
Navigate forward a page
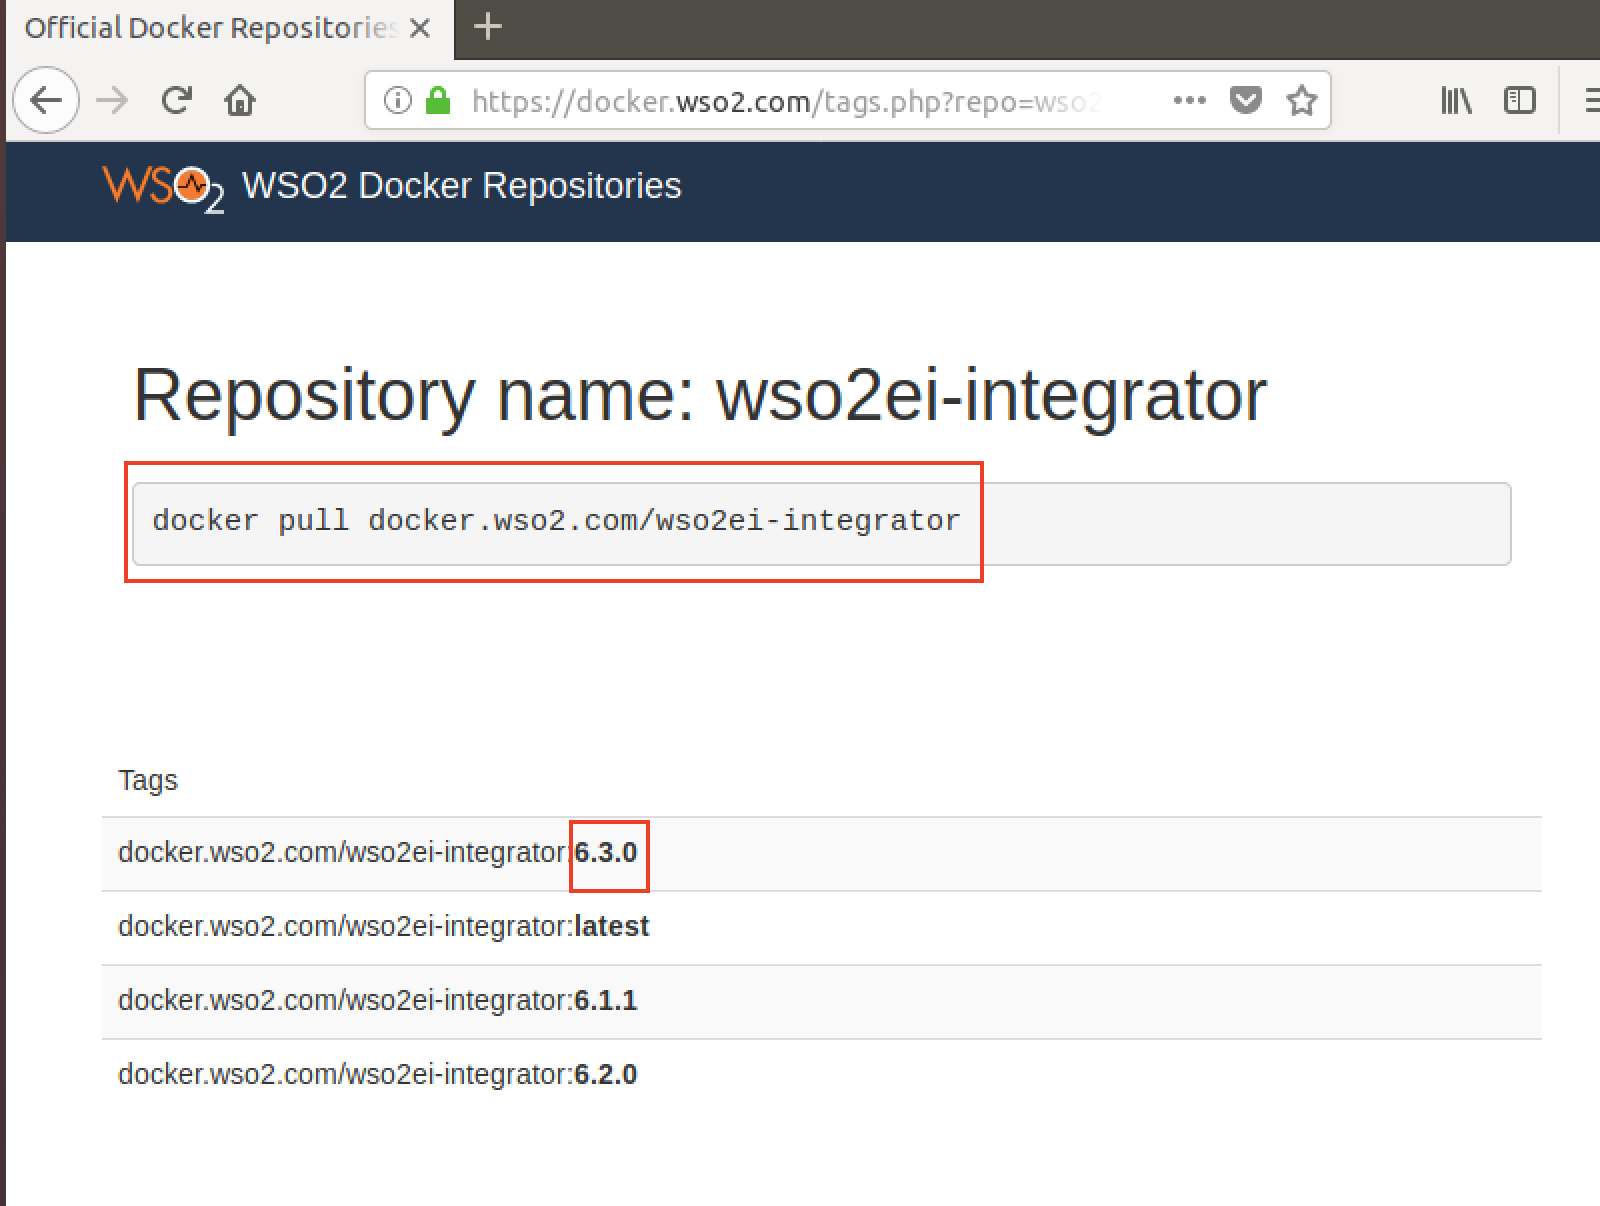[113, 99]
